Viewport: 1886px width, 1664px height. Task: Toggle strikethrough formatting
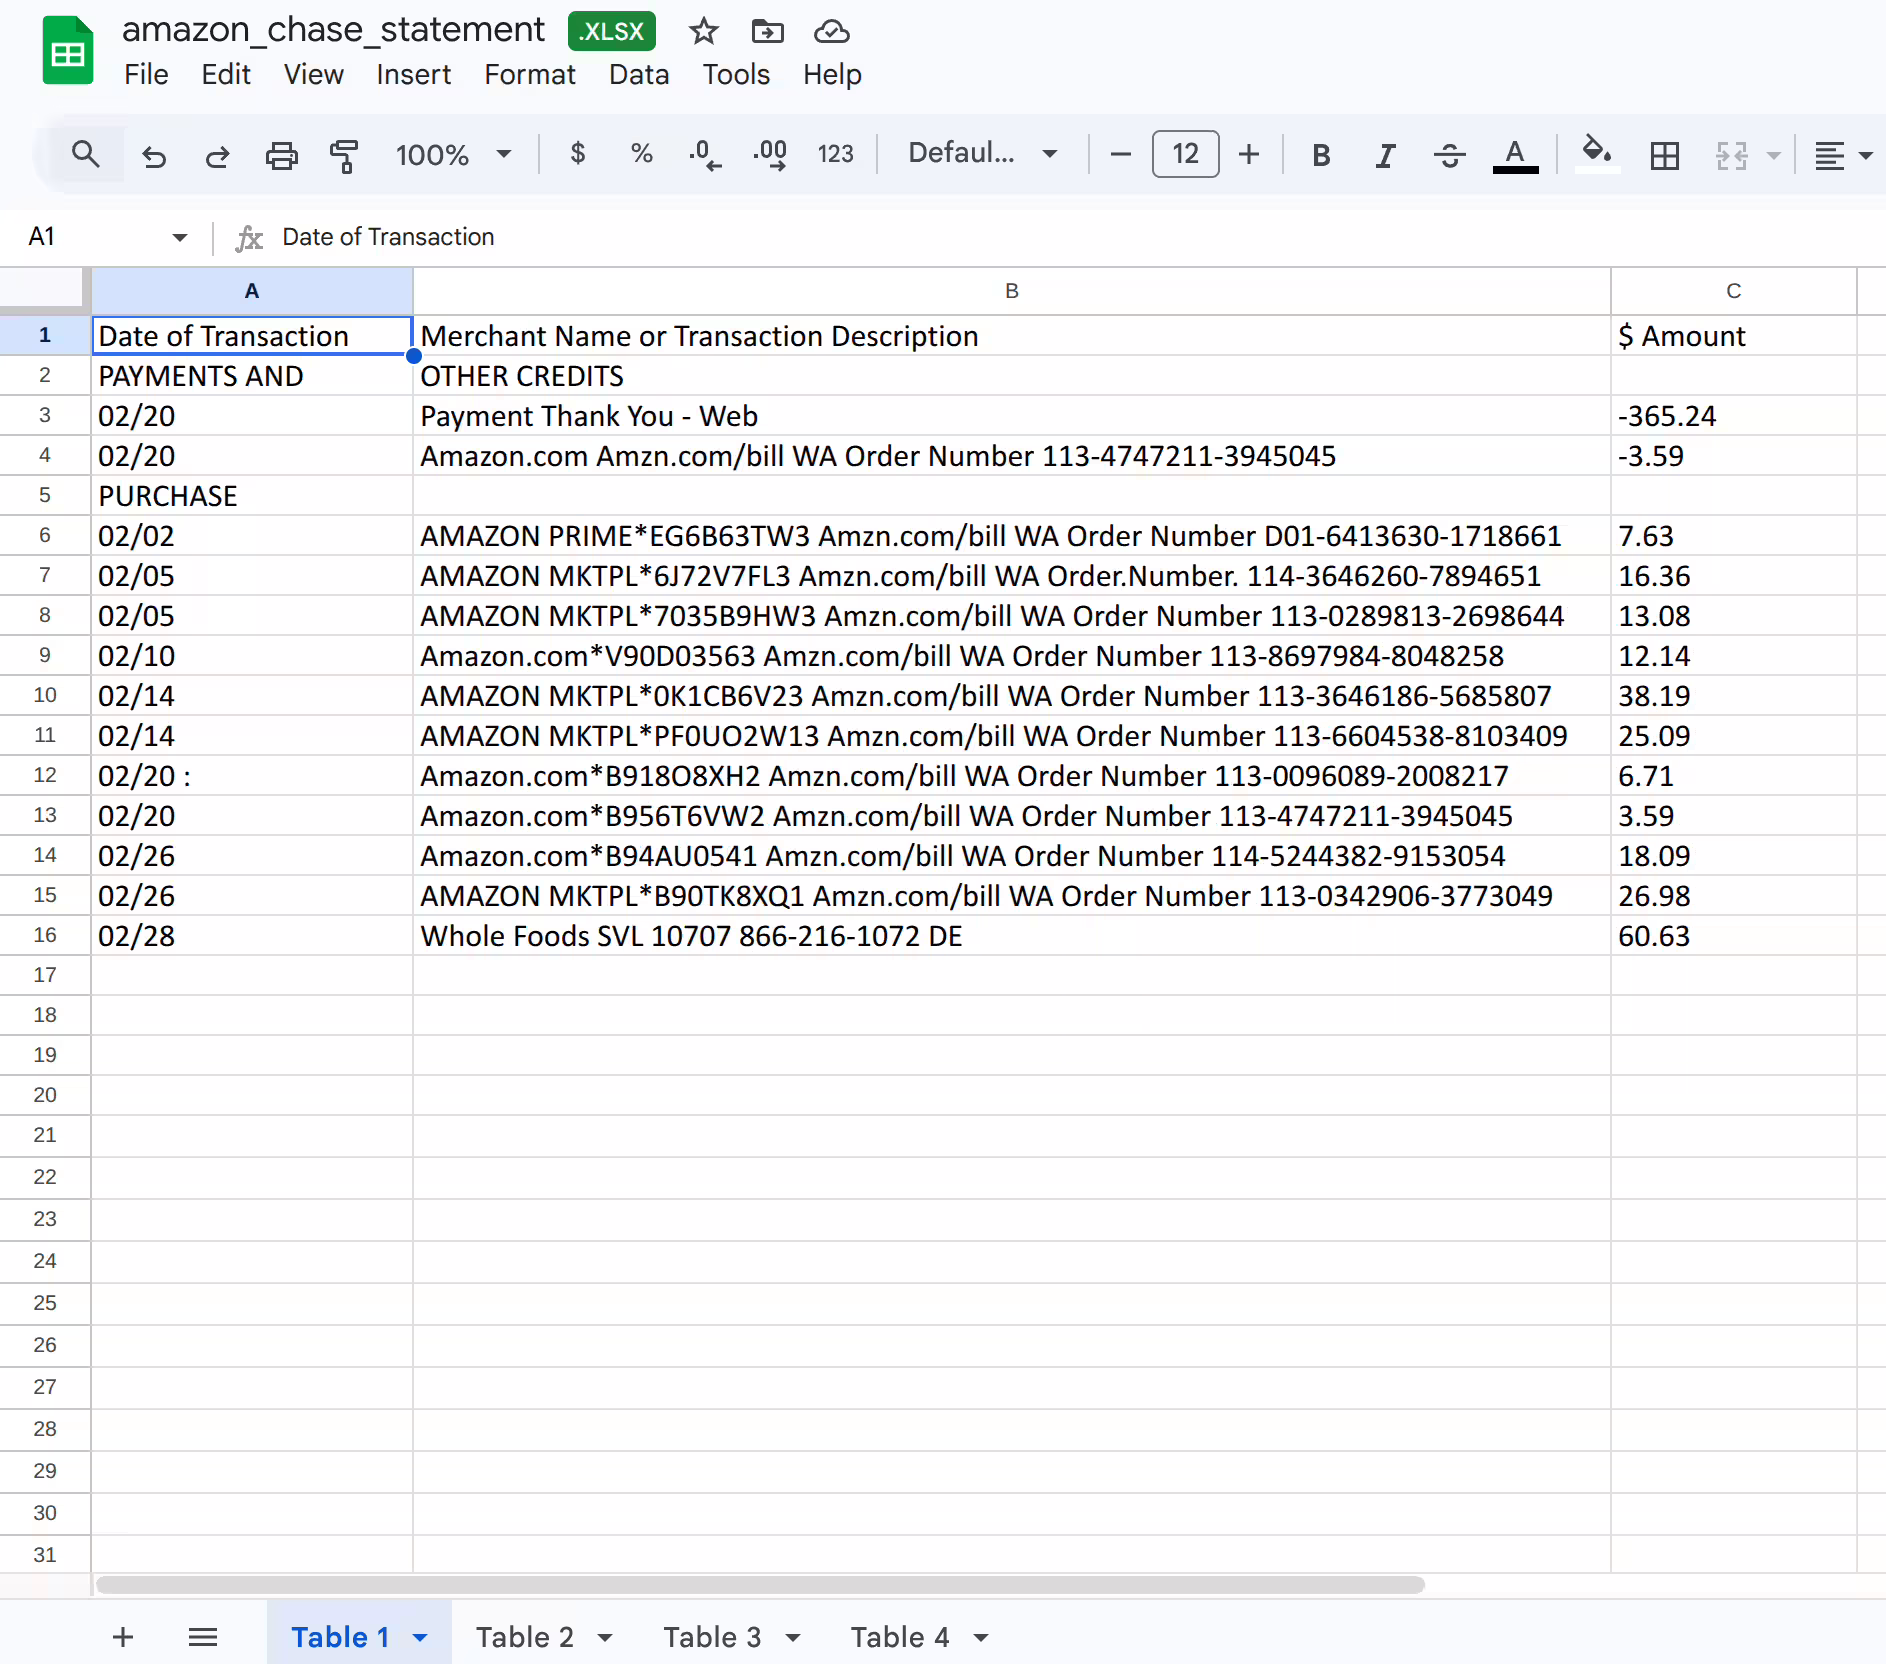[x=1449, y=154]
